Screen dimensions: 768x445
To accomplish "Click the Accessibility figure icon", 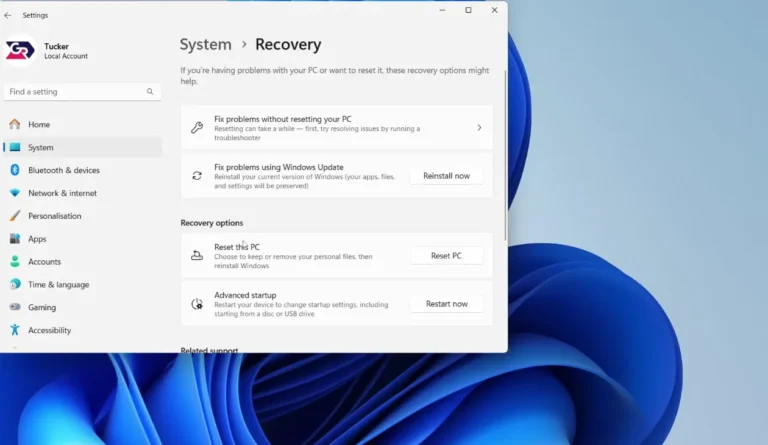I will click(x=15, y=330).
